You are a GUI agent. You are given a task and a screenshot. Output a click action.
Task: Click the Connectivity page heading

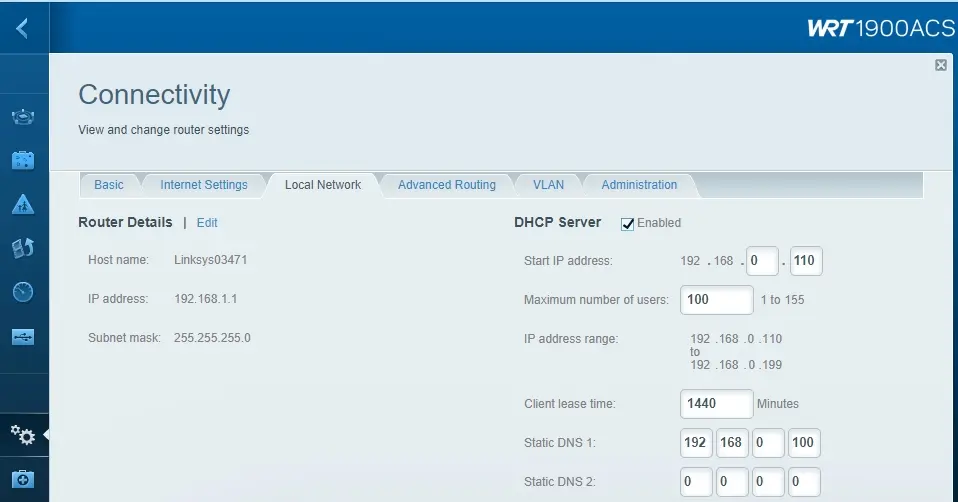point(154,95)
